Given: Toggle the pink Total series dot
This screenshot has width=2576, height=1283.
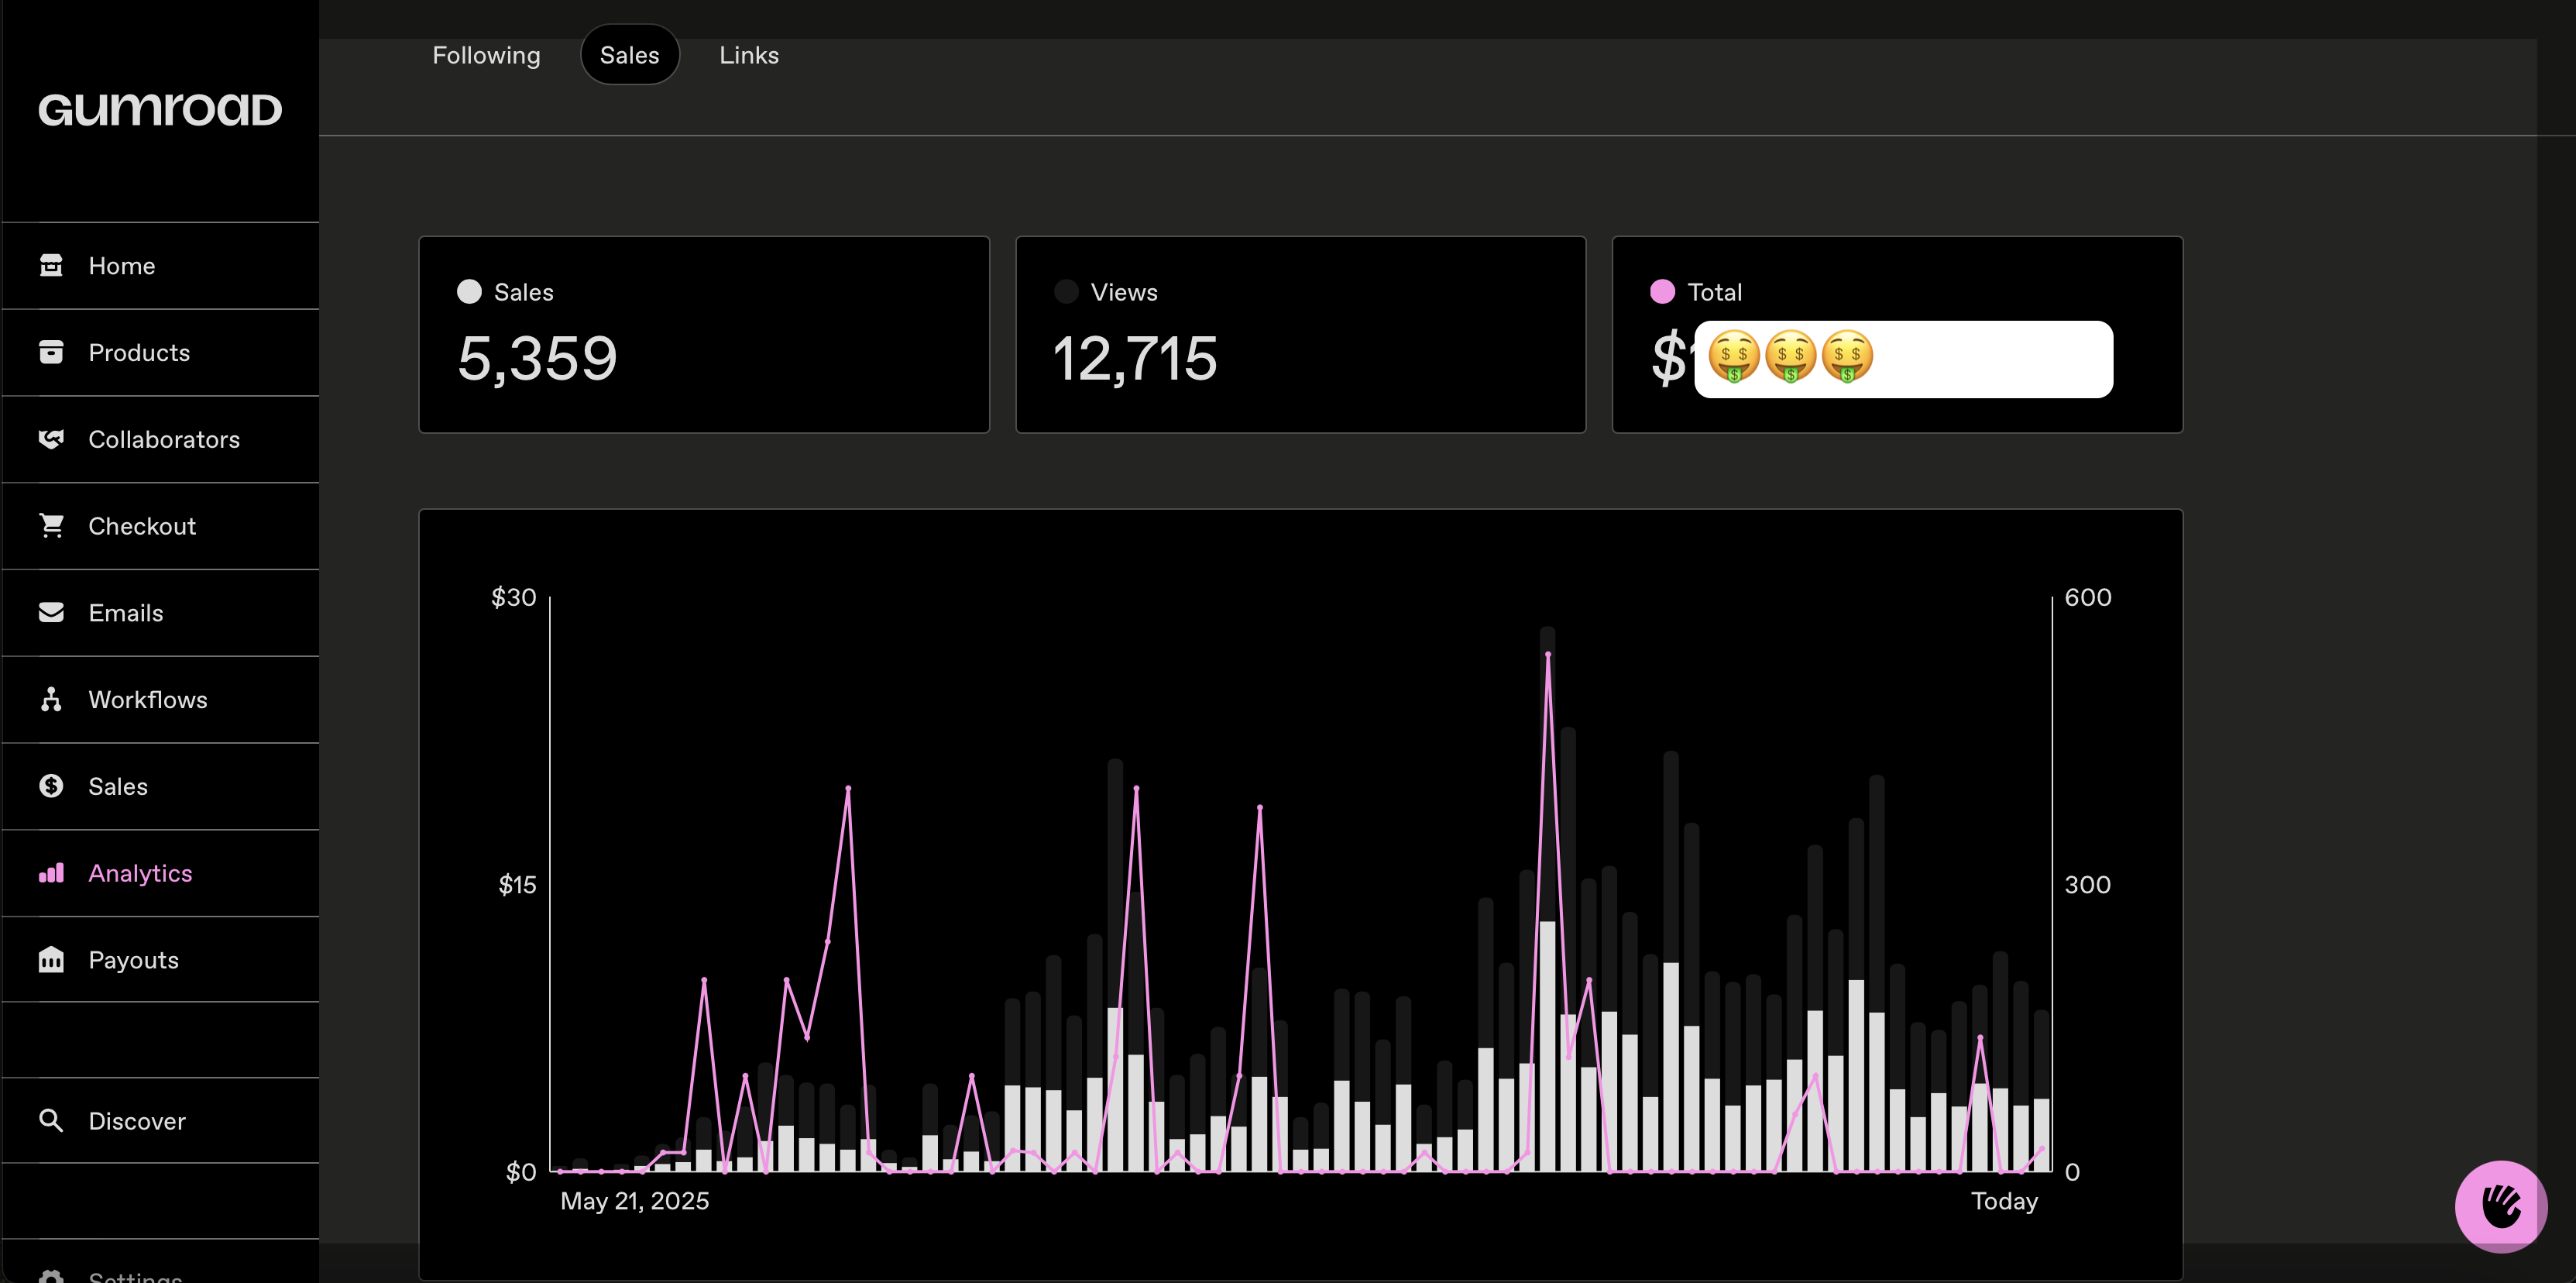Looking at the screenshot, I should pos(1662,292).
